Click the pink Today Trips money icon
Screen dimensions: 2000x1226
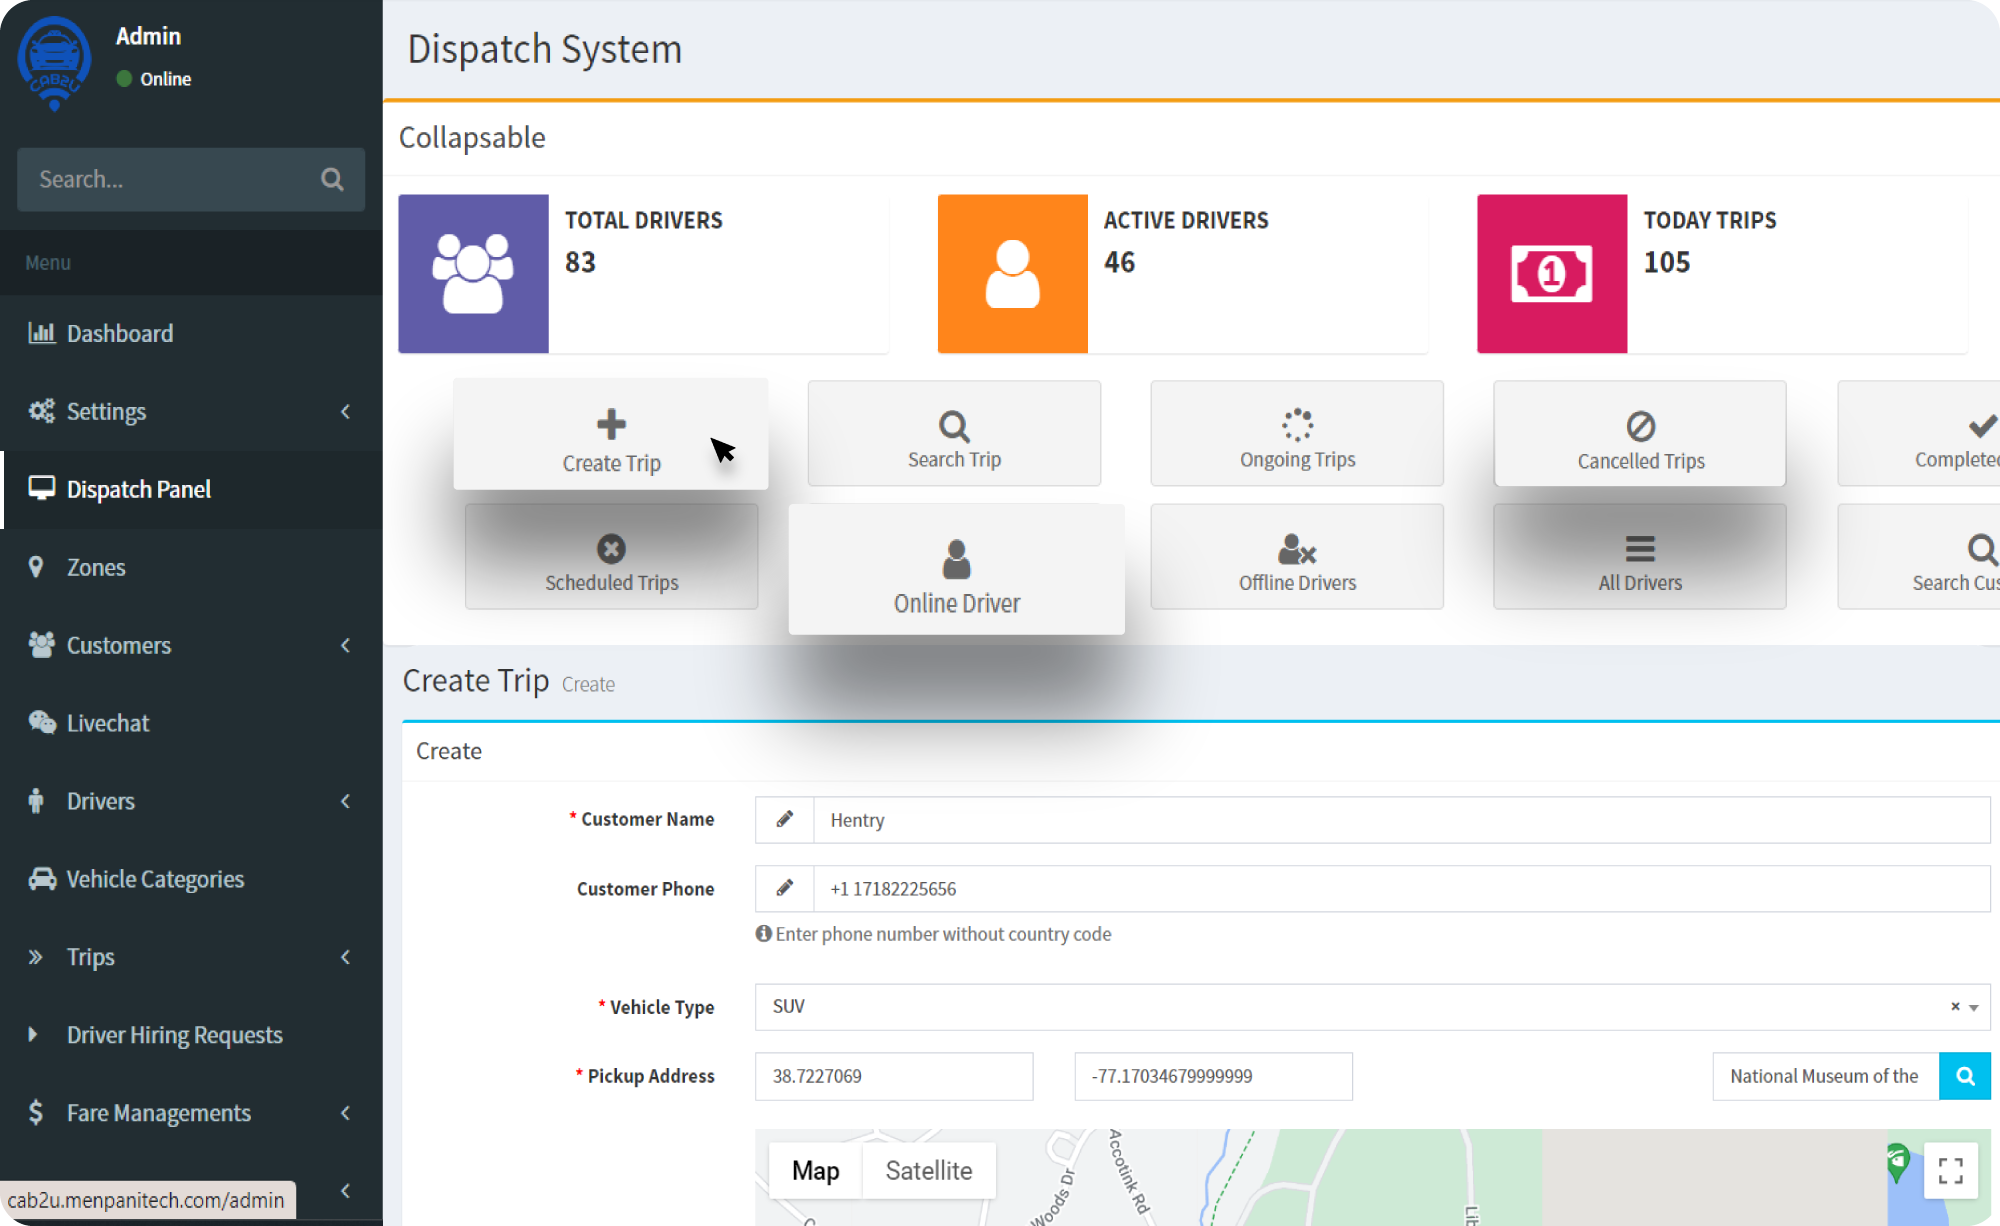pos(1551,274)
